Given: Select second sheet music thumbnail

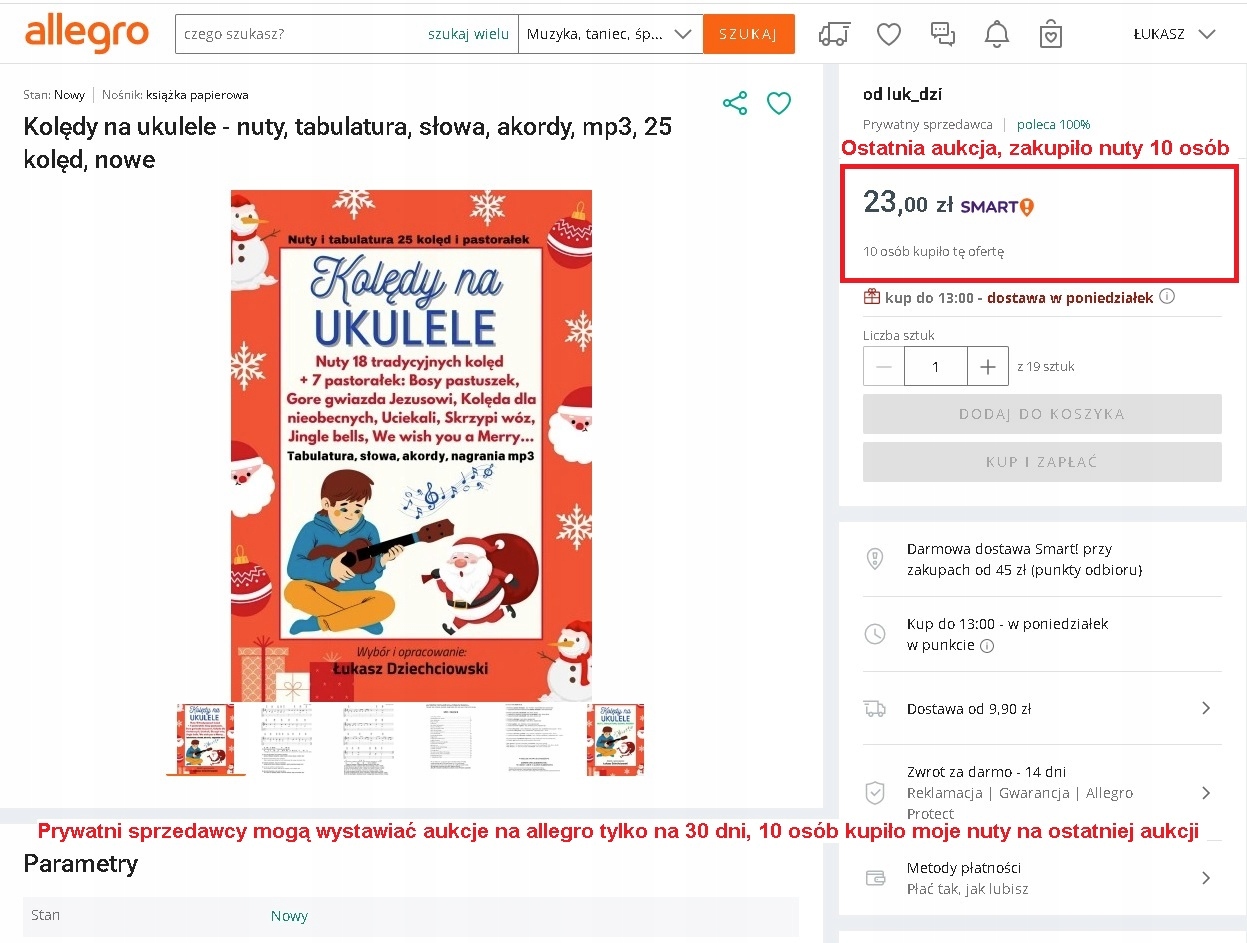Looking at the screenshot, I should (287, 739).
